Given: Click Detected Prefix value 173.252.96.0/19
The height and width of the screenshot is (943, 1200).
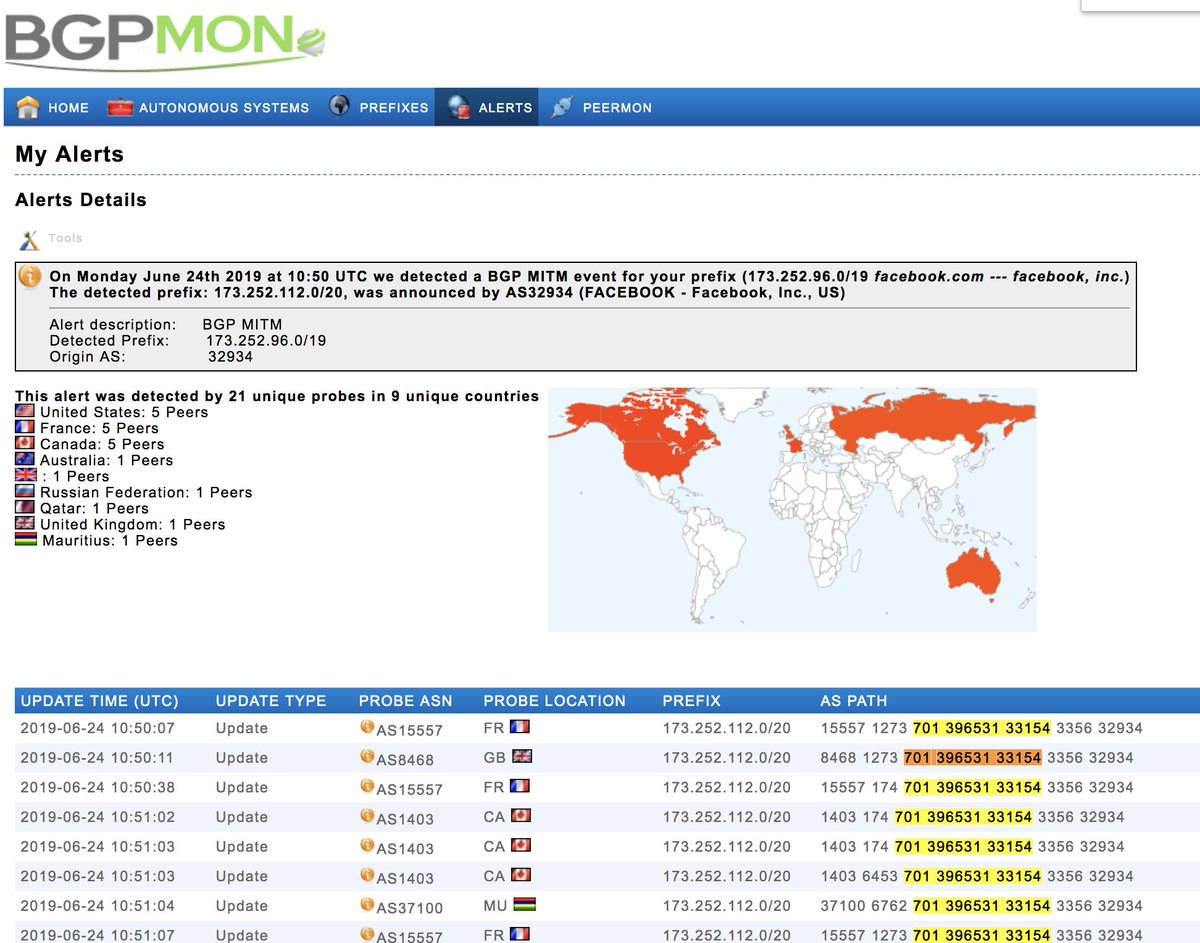Looking at the screenshot, I should 266,341.
